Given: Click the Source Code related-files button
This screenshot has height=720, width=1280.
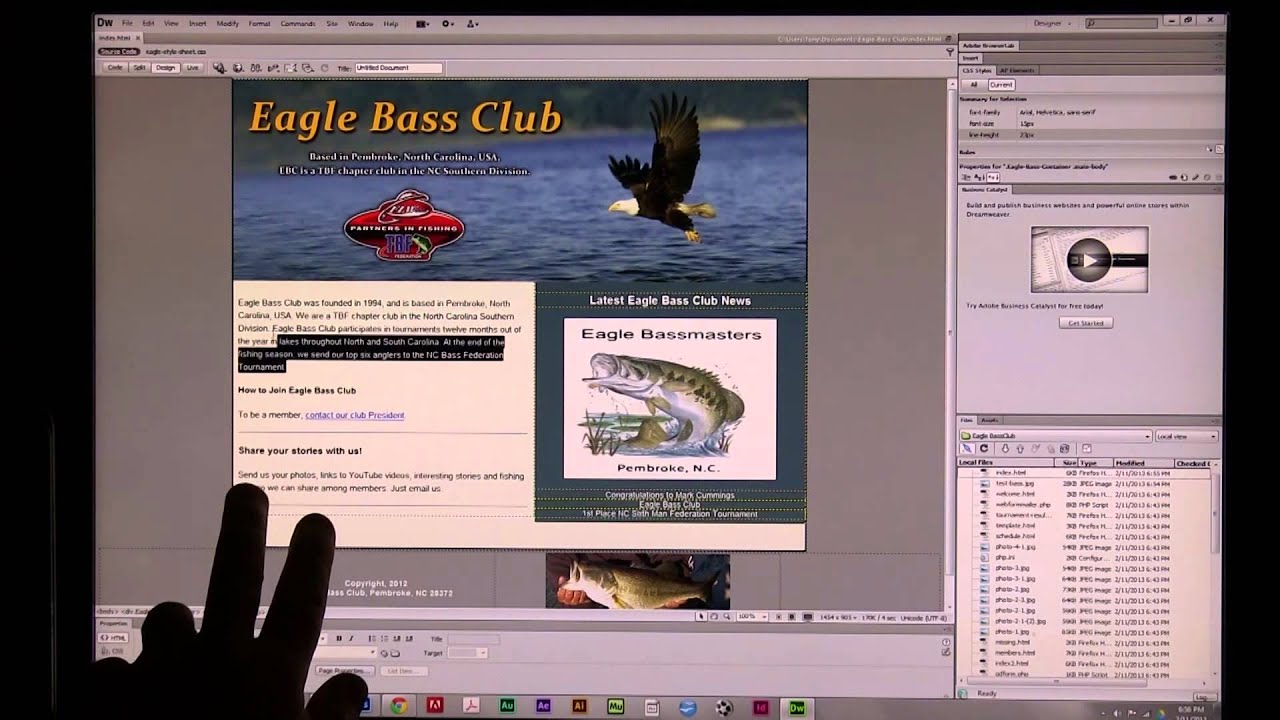Looking at the screenshot, I should point(119,52).
